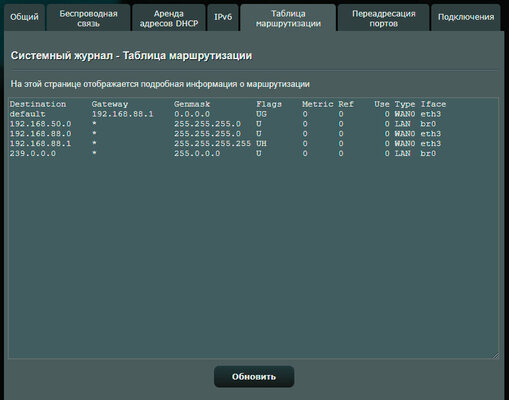Image resolution: width=509 pixels, height=400 pixels.
Task: Click the 255.255.255.255 genmask value
Action: click(x=212, y=144)
